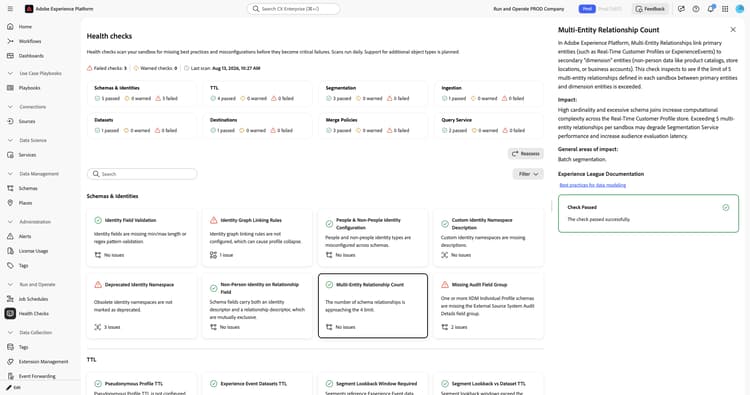This screenshot has width=750, height=395.
Task: Open Event Forwarding in the sidebar
Action: [x=37, y=376]
